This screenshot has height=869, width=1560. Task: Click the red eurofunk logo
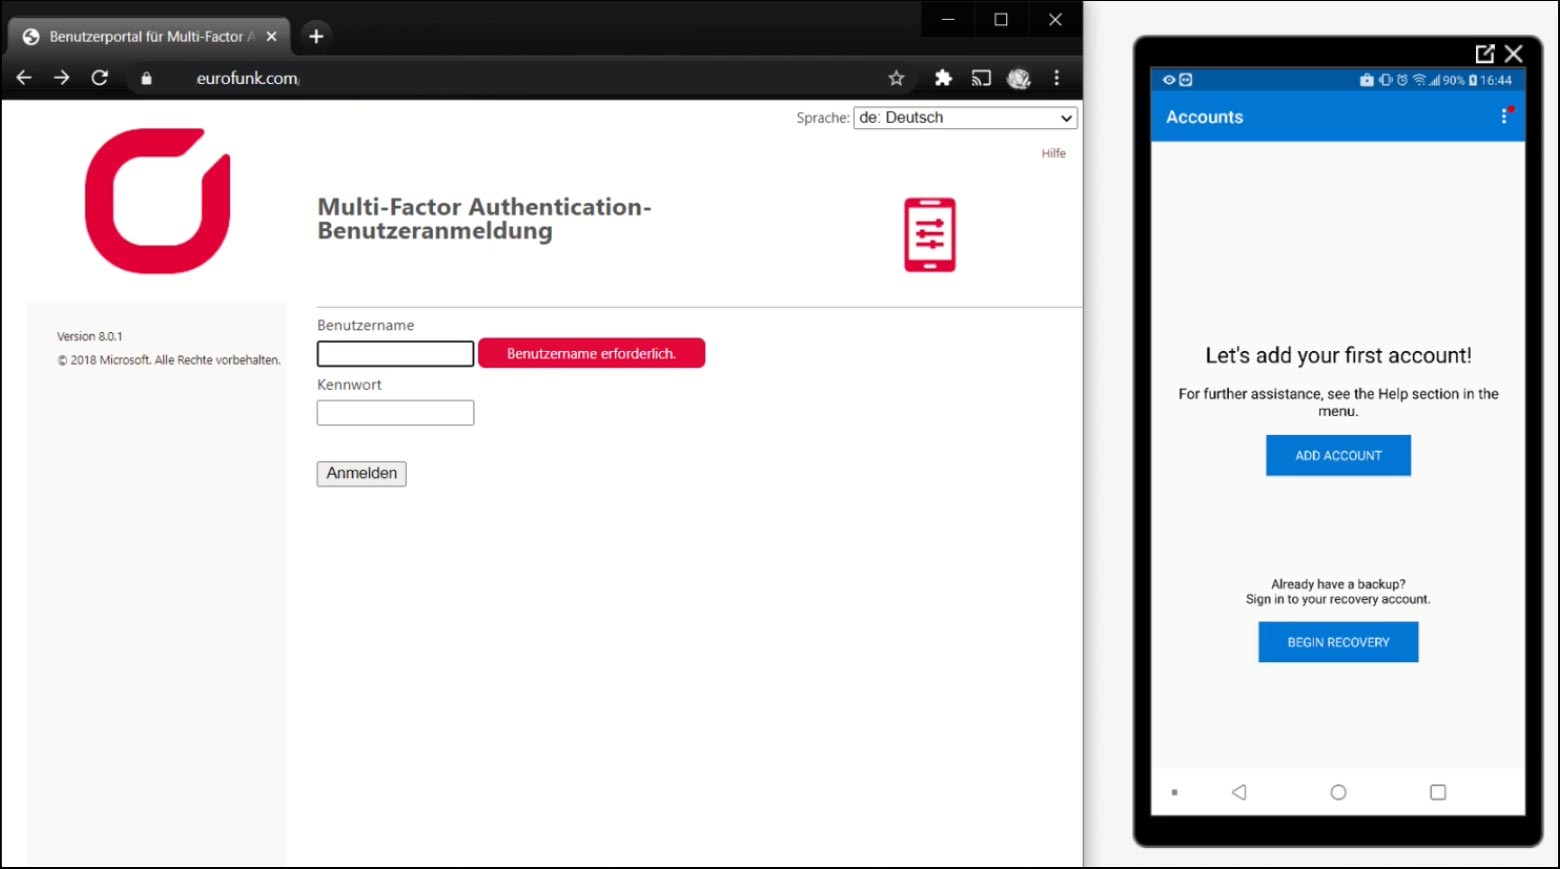tap(157, 201)
